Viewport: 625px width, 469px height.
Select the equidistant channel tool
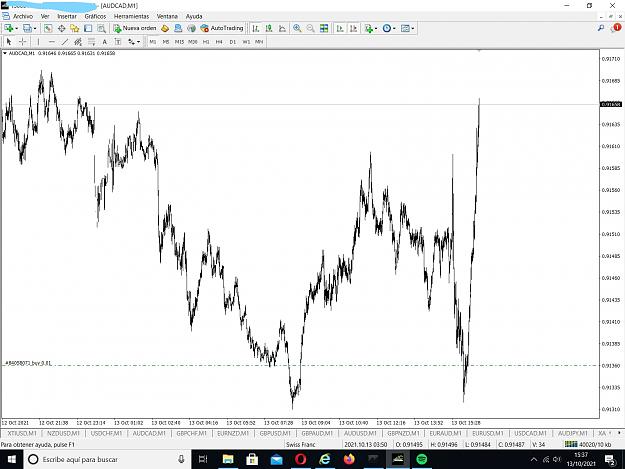78,41
